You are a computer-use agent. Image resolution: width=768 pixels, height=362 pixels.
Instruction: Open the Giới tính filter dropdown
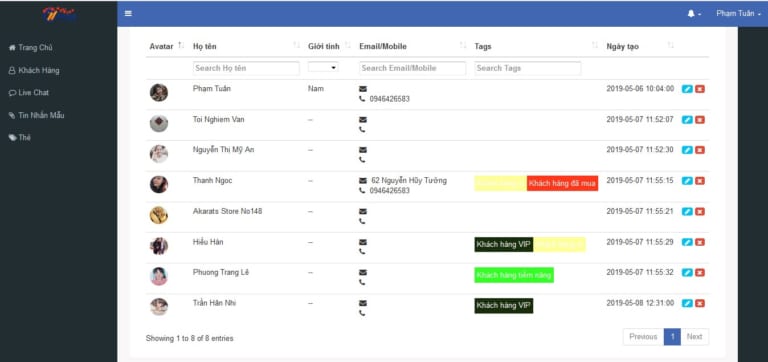coord(323,67)
